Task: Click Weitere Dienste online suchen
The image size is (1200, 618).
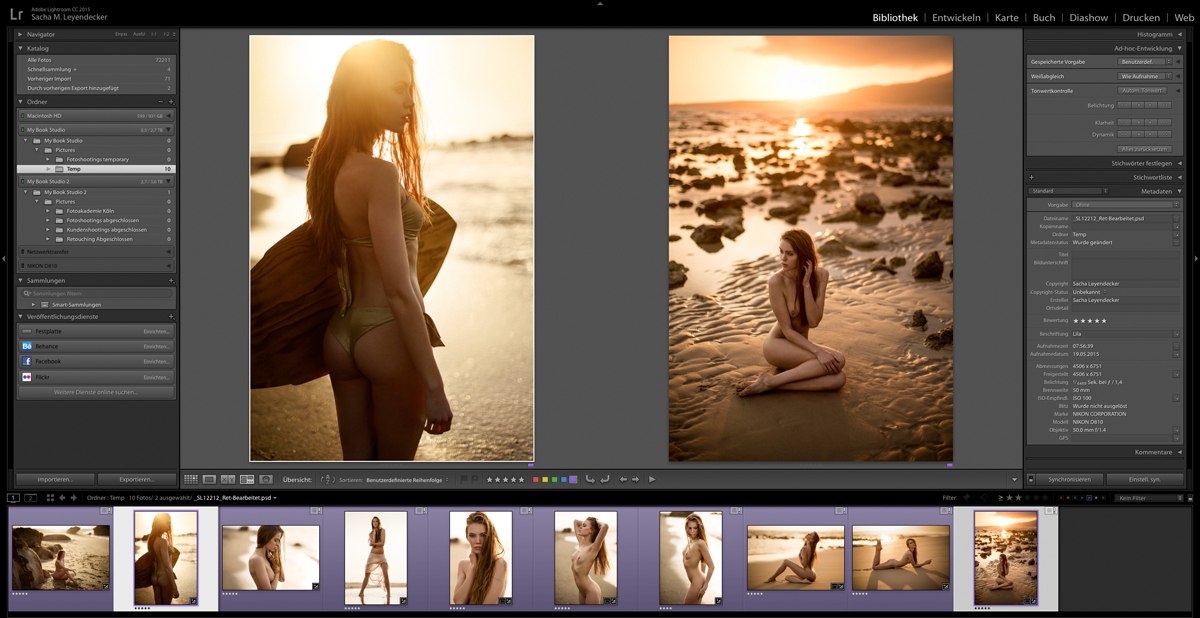Action: click(x=96, y=392)
